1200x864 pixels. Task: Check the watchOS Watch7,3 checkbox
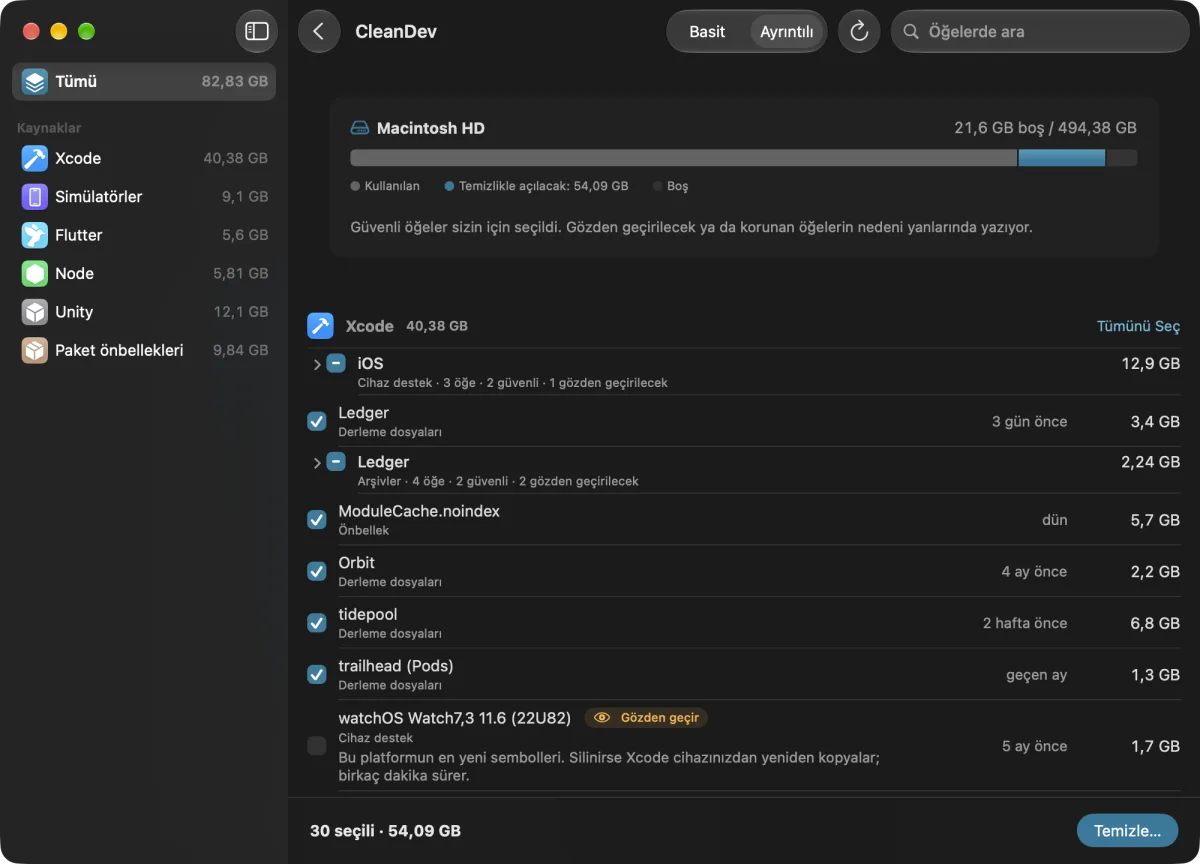click(317, 746)
